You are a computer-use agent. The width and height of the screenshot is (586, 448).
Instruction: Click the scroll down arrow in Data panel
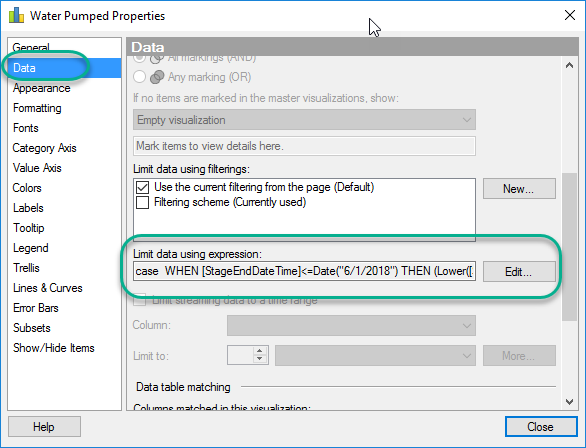pyautogui.click(x=569, y=402)
